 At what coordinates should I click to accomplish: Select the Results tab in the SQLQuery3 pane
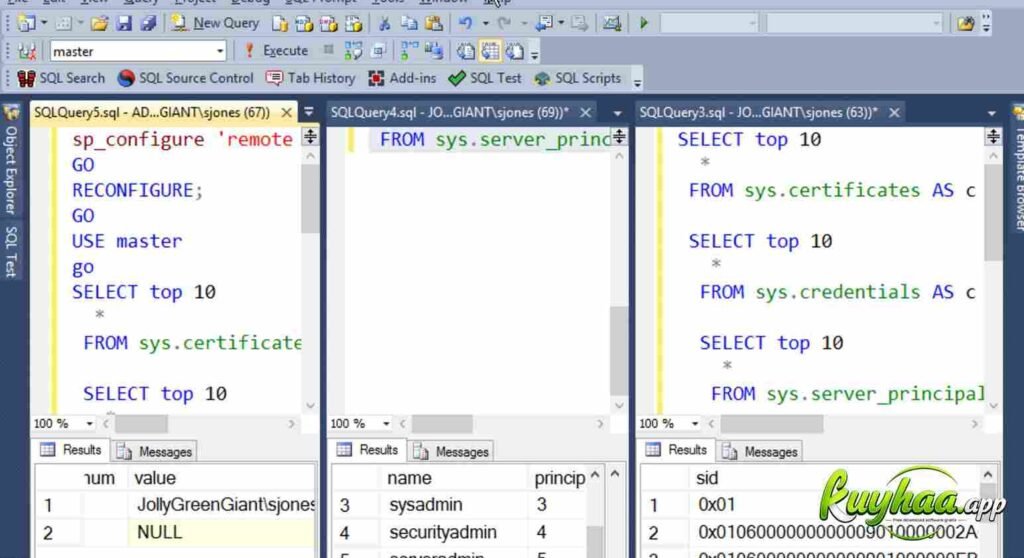[676, 450]
